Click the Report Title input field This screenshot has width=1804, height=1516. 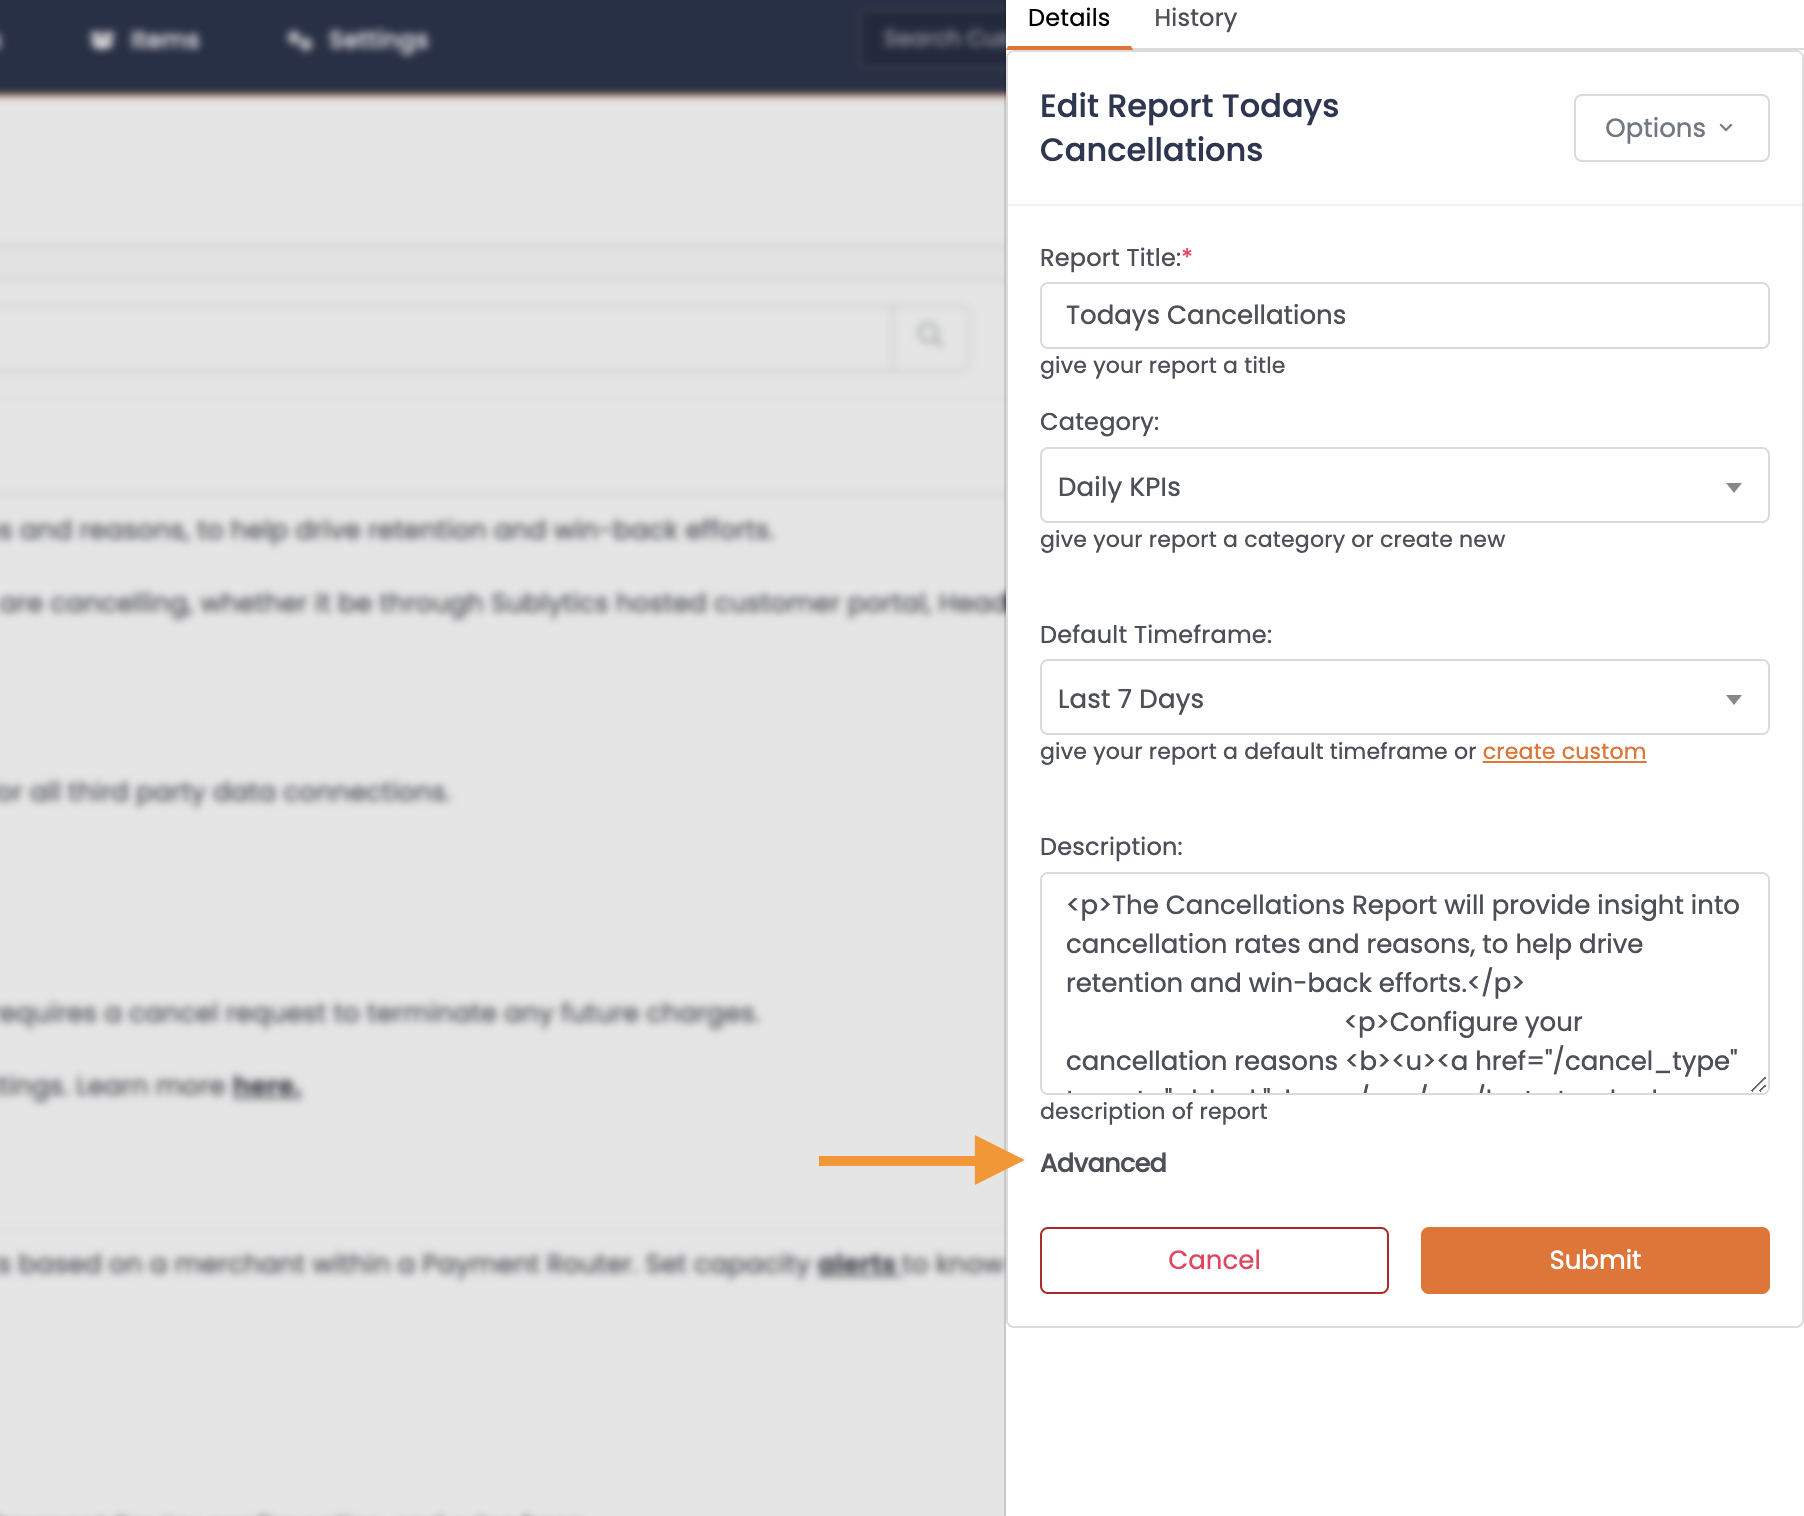pos(1404,315)
